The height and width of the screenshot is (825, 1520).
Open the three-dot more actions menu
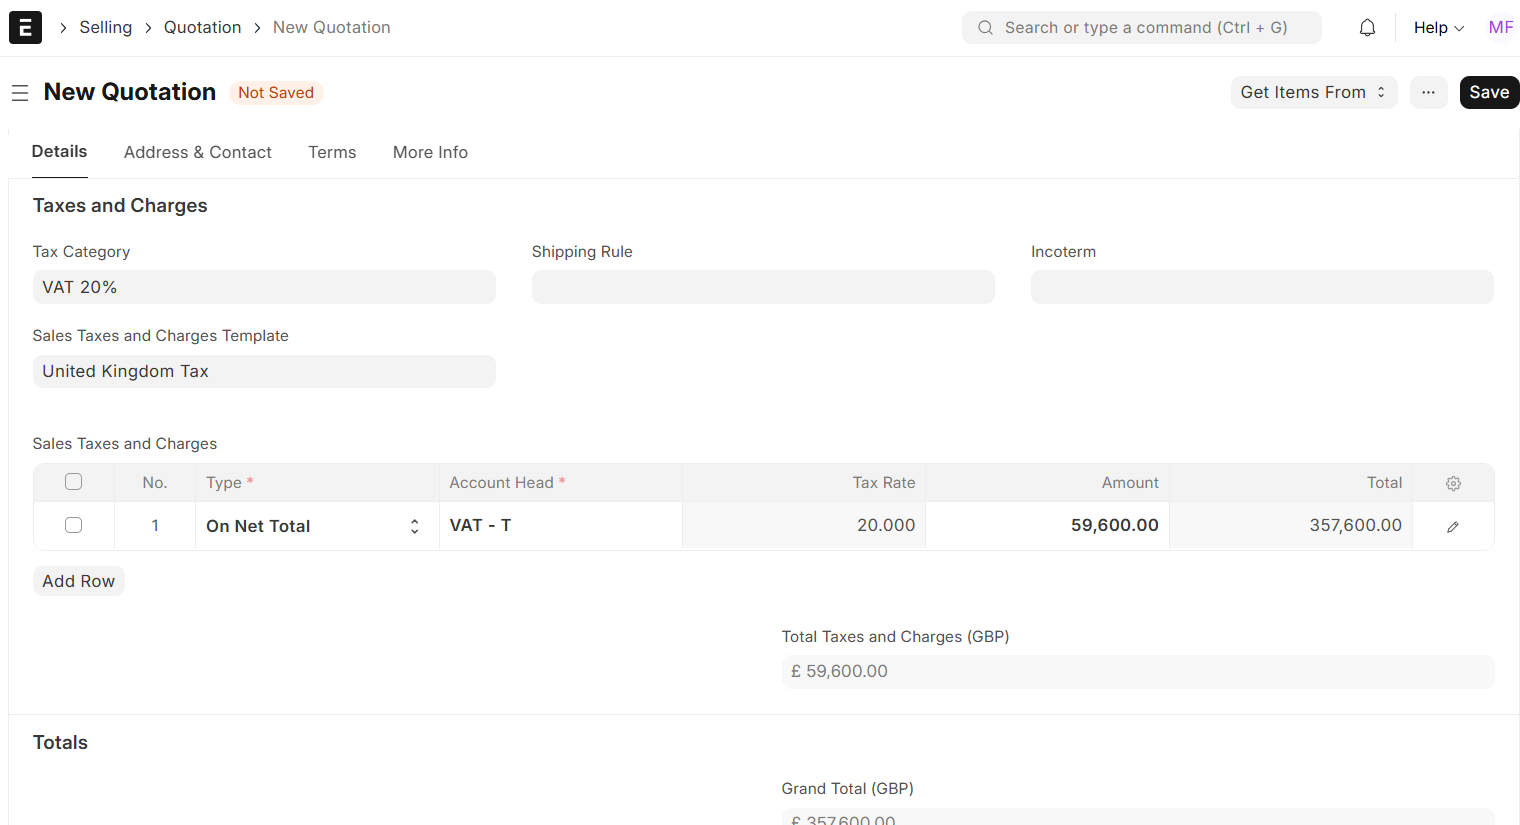1428,92
